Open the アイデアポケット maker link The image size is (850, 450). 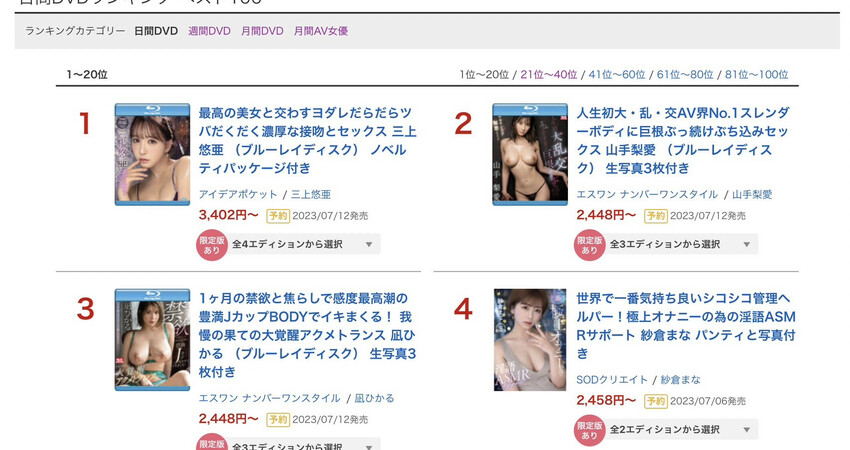[238, 194]
